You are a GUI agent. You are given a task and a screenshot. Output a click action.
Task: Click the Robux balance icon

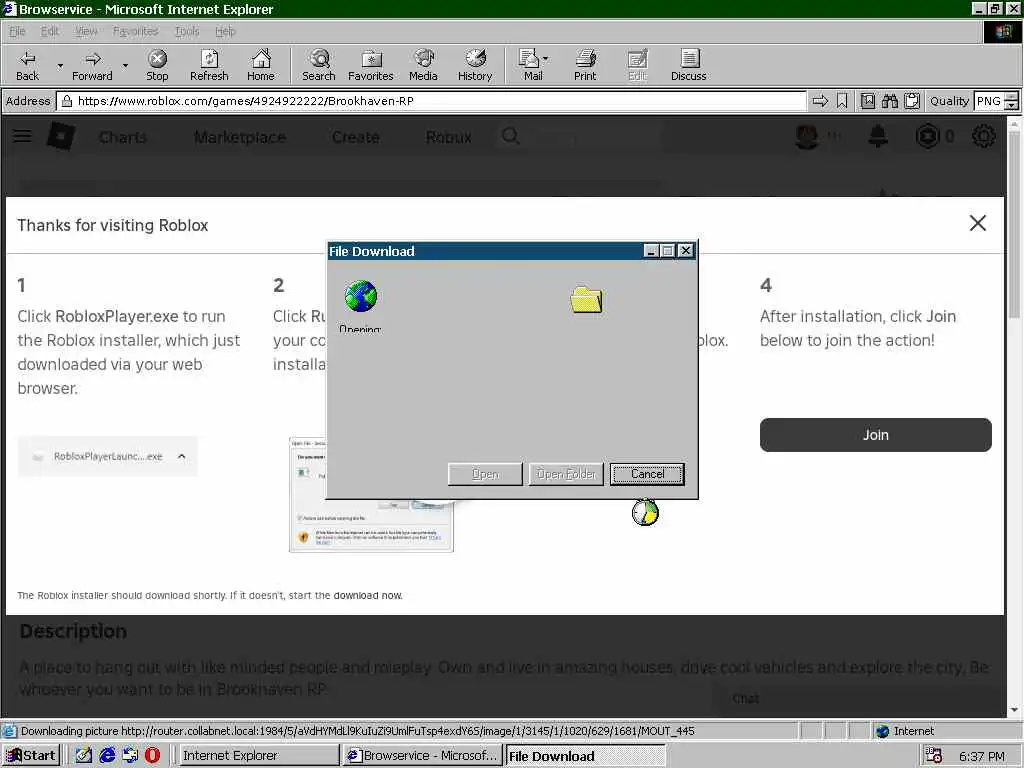pos(927,136)
